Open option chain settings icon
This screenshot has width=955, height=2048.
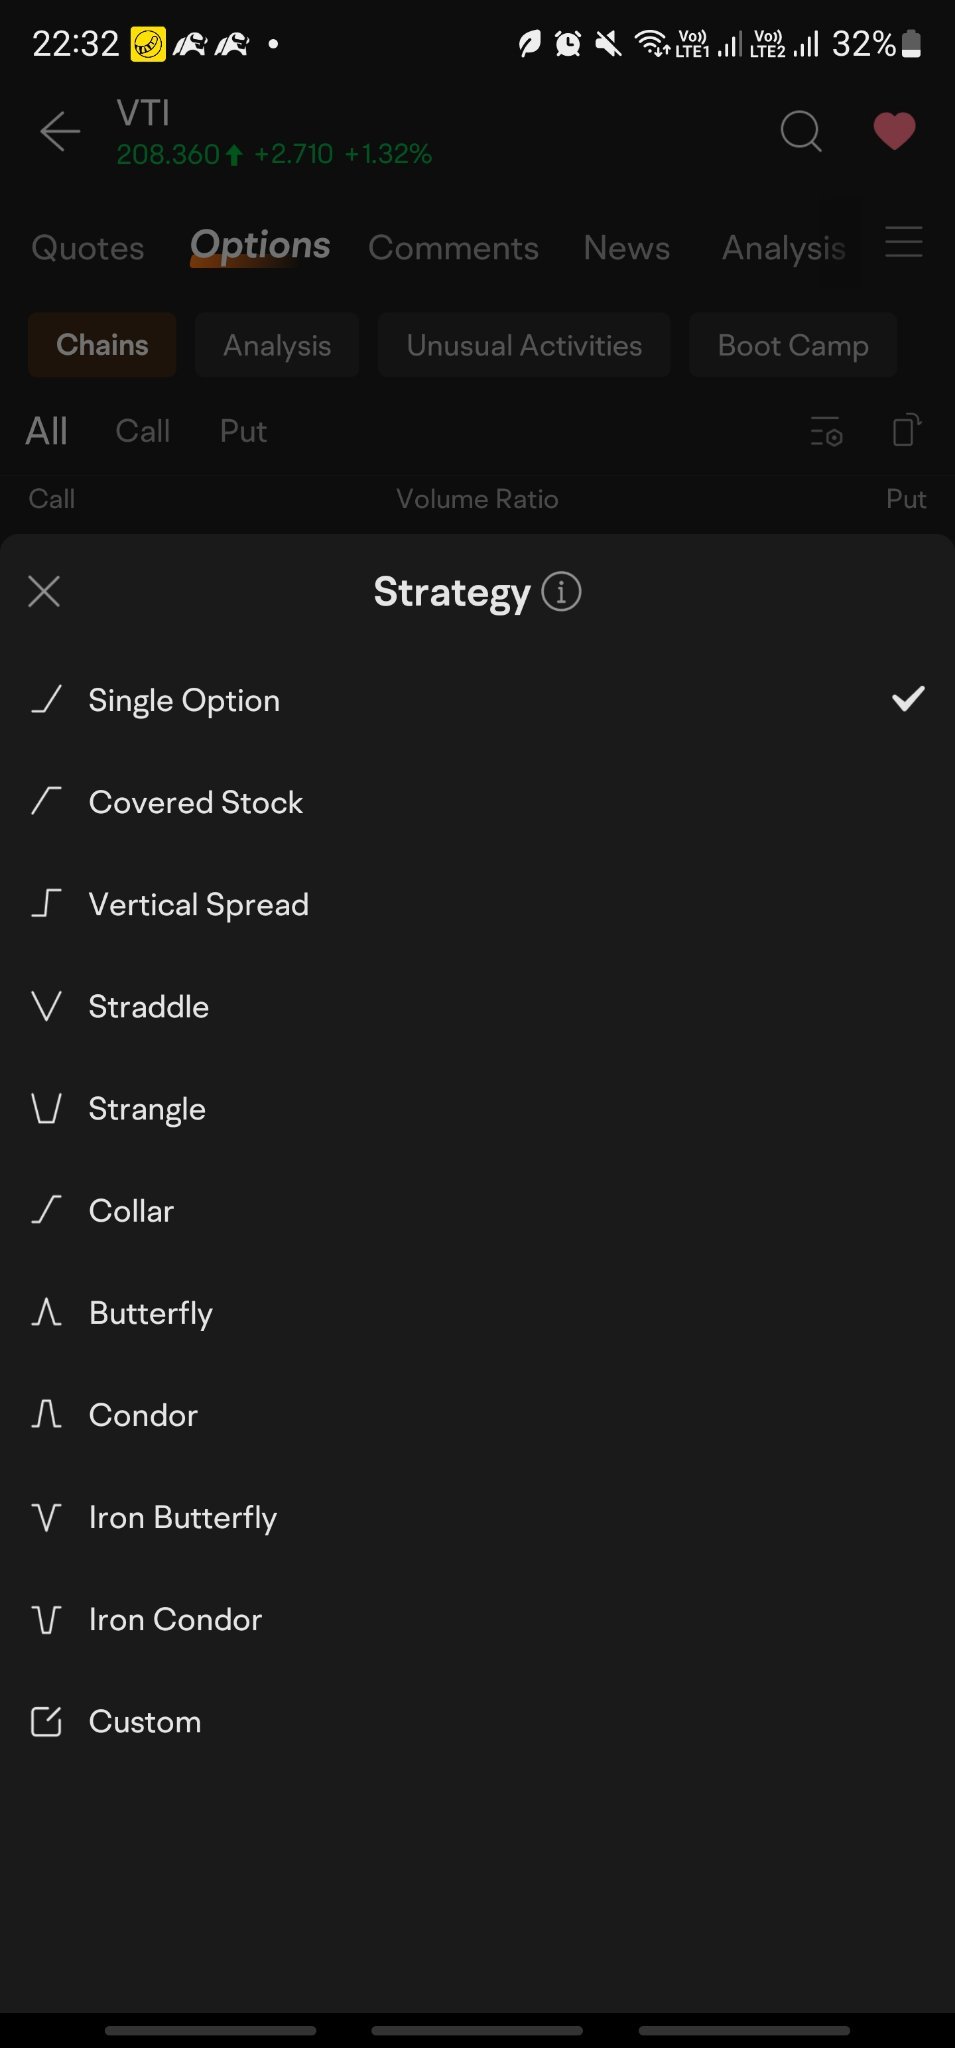click(826, 431)
